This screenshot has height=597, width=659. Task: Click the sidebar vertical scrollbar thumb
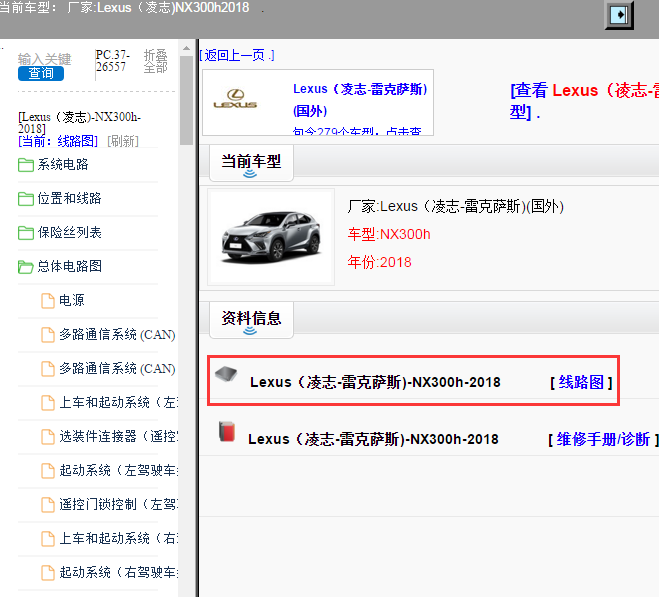click(186, 100)
